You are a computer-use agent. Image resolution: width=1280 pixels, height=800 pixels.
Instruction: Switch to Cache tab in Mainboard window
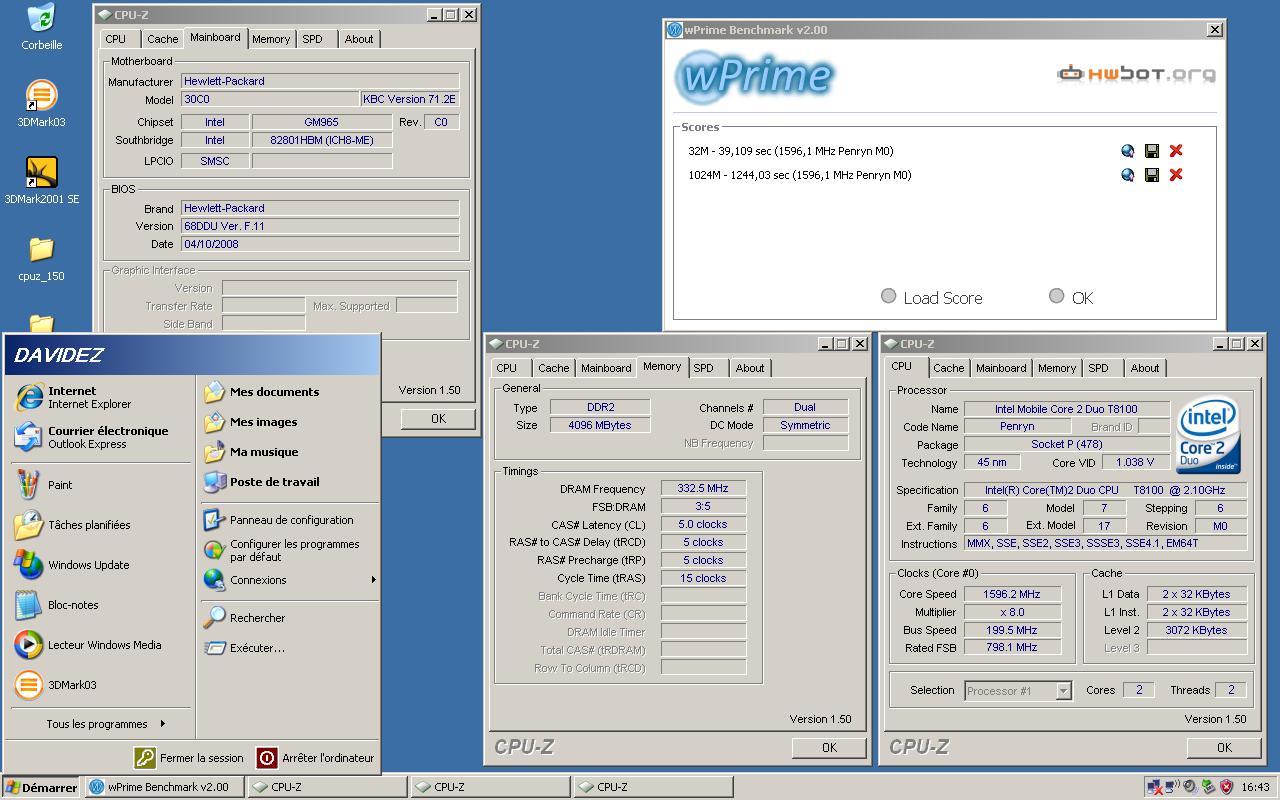click(x=163, y=39)
